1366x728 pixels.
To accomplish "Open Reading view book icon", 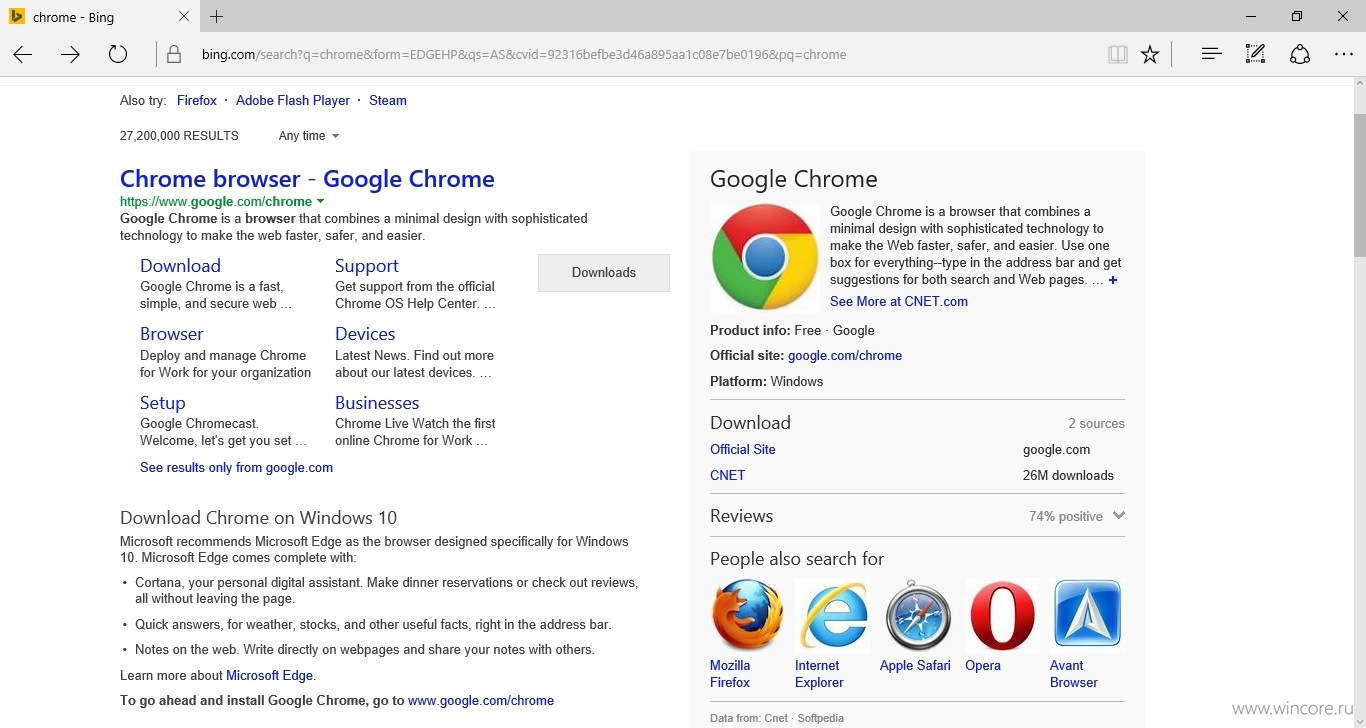I will click(1118, 55).
